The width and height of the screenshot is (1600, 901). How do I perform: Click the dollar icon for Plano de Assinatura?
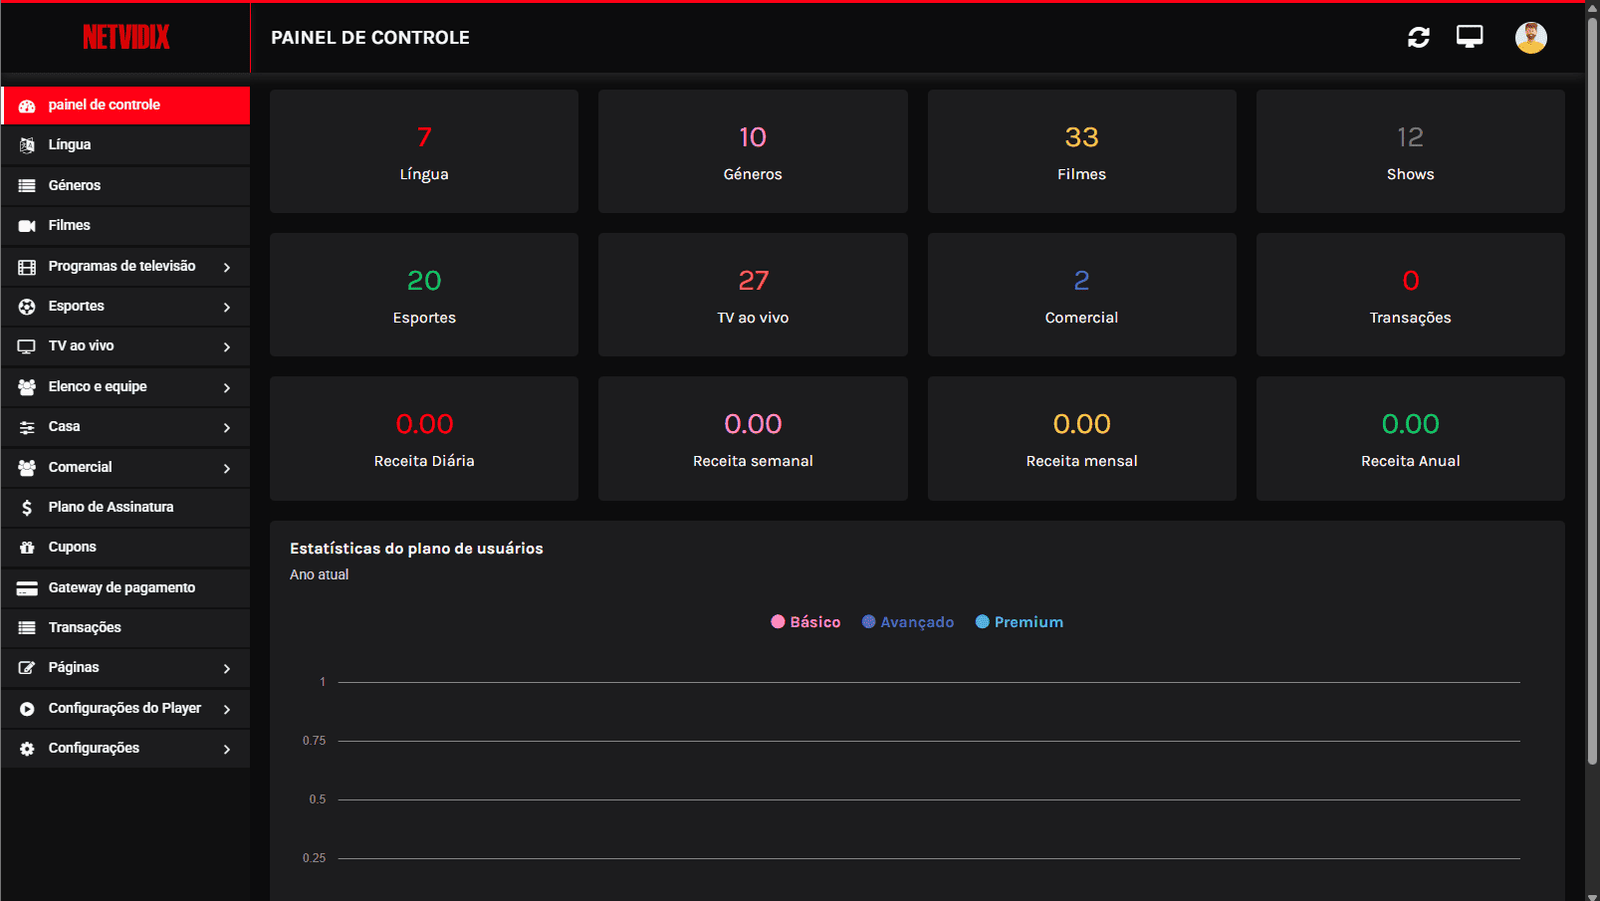pos(27,508)
